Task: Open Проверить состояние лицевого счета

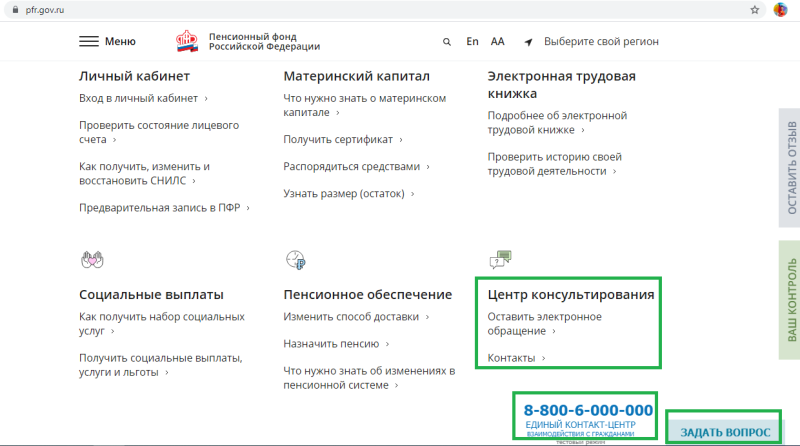Action: click(x=159, y=132)
